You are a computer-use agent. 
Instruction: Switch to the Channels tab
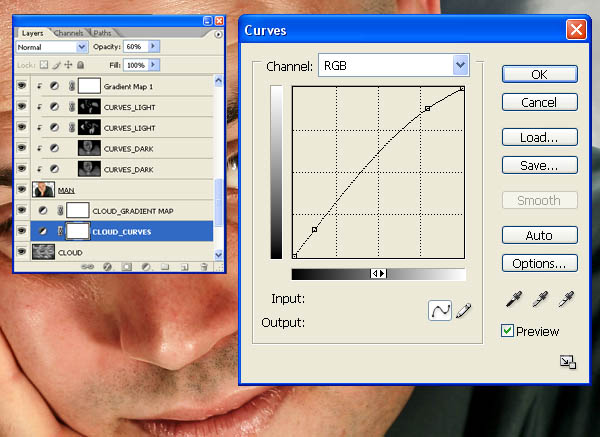[68, 33]
